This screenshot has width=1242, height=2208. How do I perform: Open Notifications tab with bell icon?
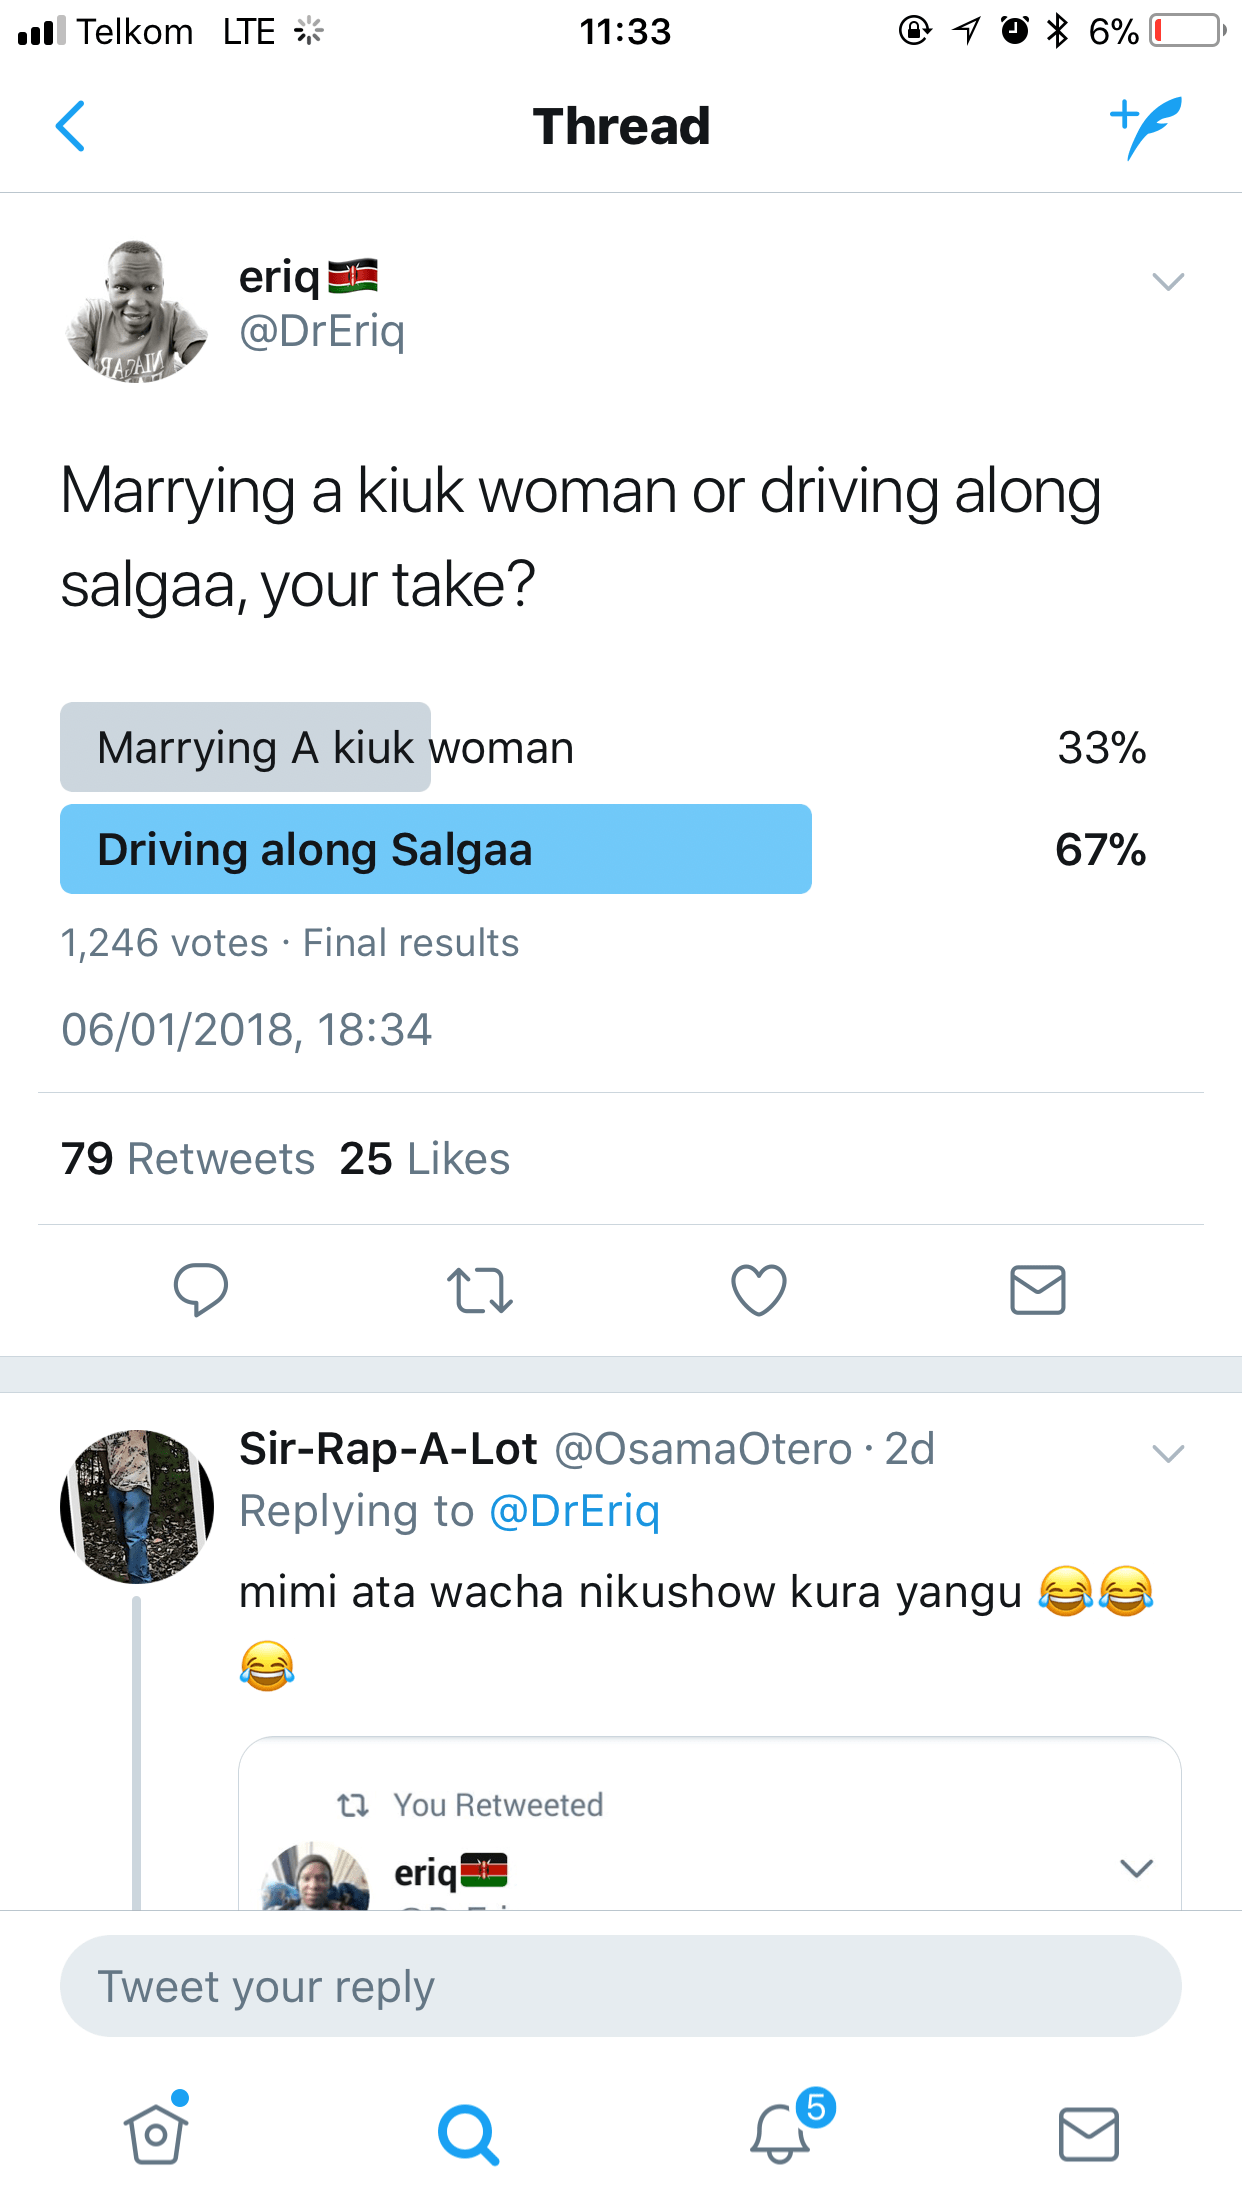781,2133
